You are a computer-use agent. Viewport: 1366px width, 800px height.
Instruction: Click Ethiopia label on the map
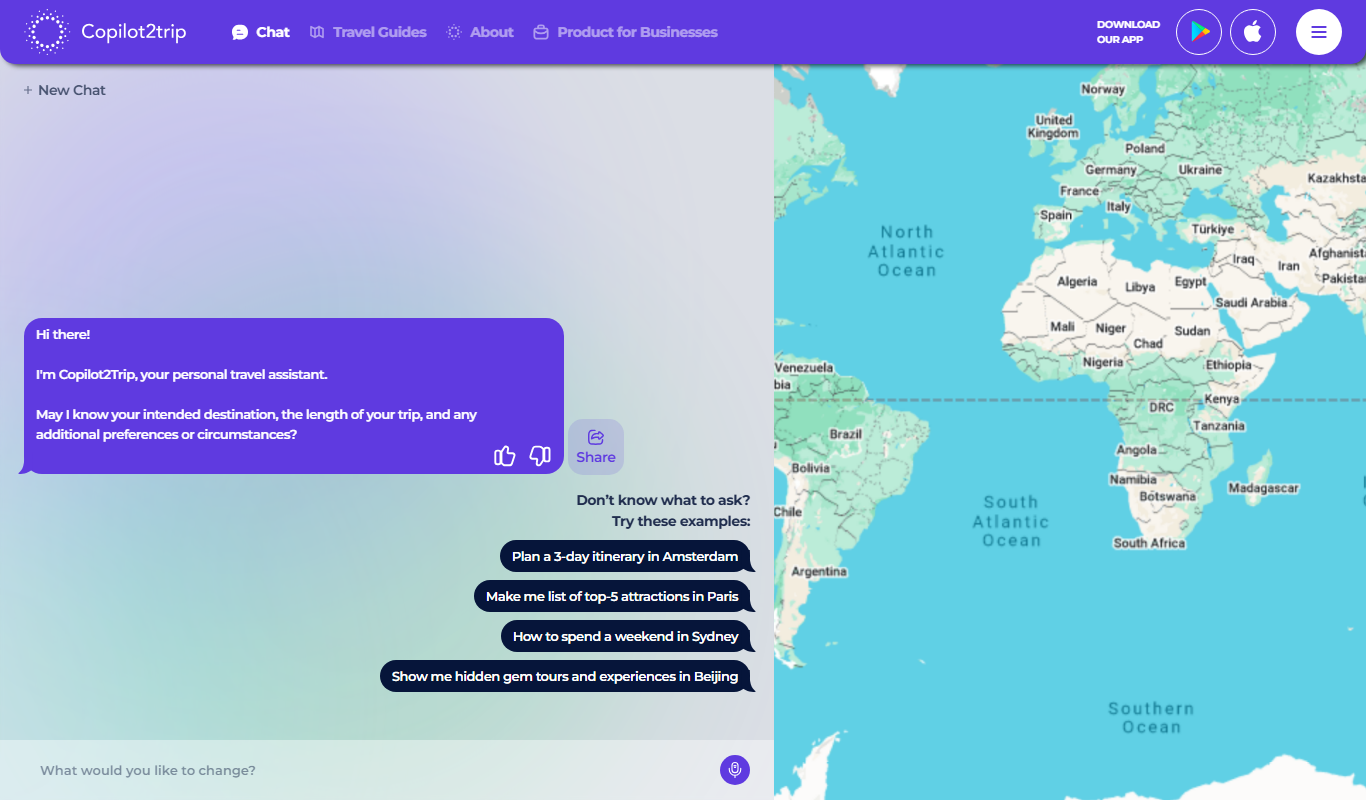(1229, 365)
